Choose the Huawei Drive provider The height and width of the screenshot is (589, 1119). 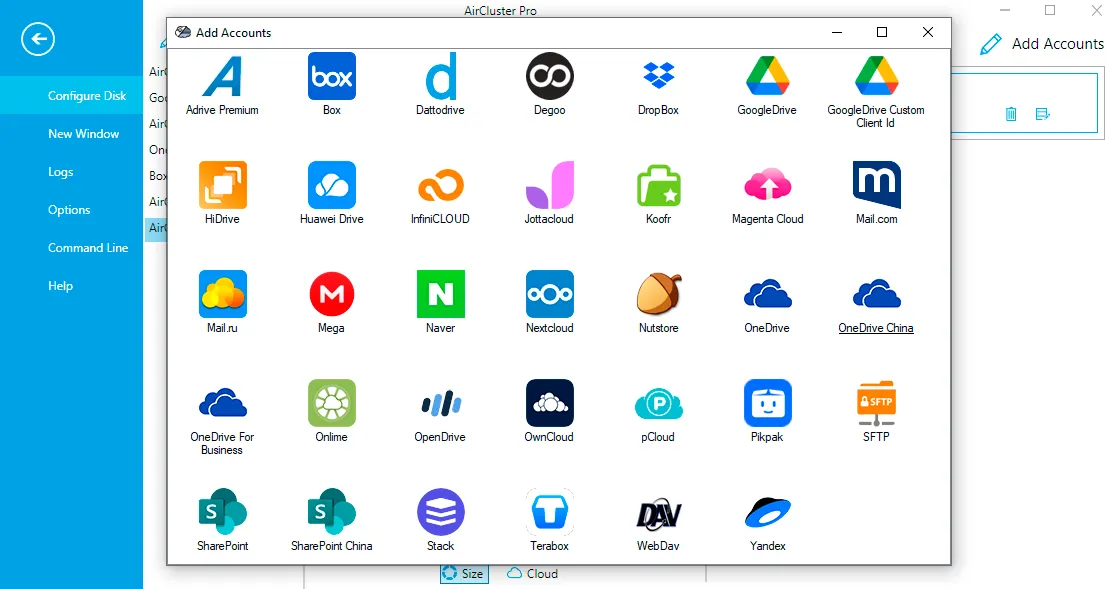332,185
